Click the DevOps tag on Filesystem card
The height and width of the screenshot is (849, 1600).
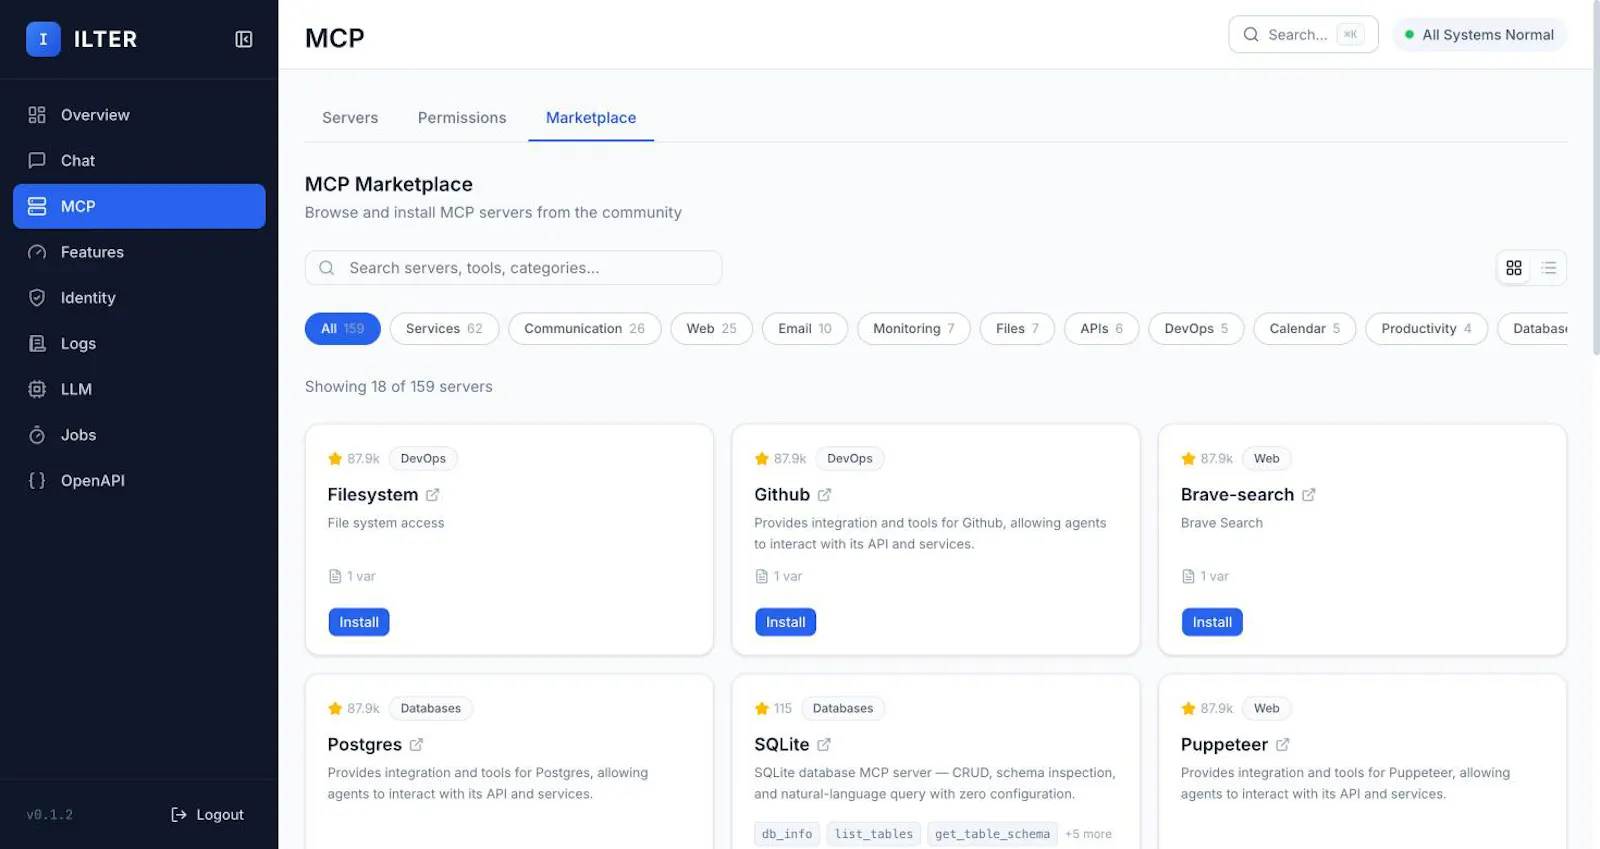click(423, 459)
